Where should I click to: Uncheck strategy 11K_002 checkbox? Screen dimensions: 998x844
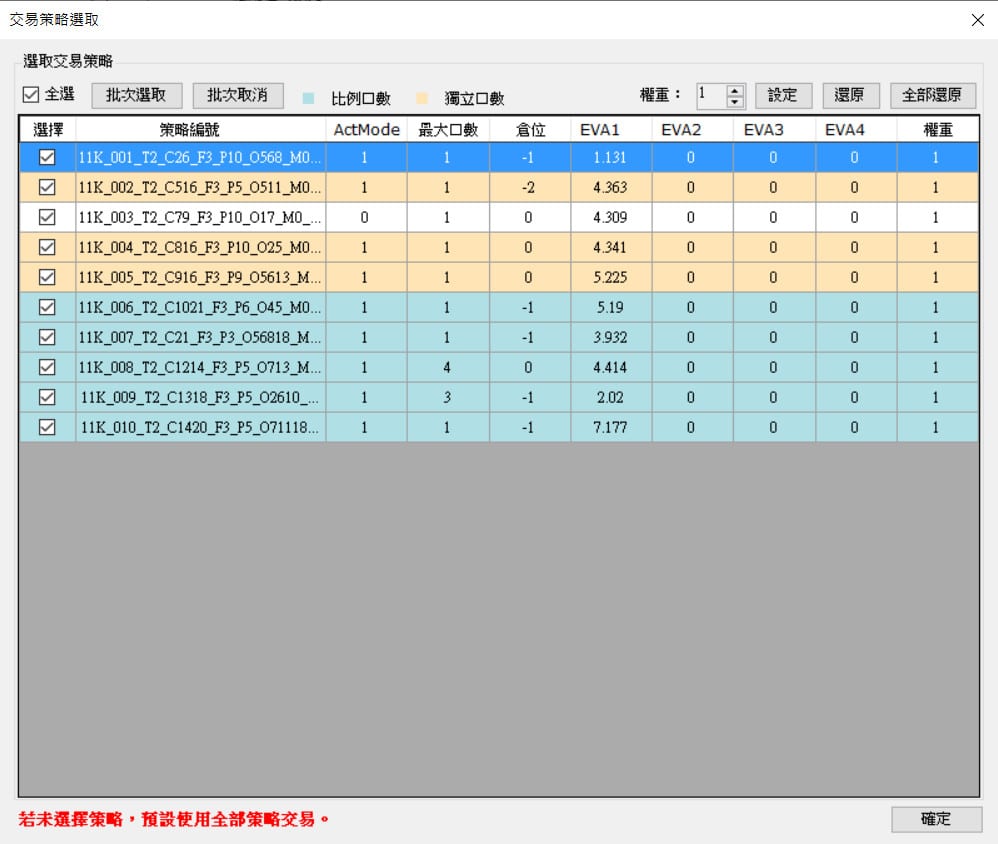pos(47,187)
